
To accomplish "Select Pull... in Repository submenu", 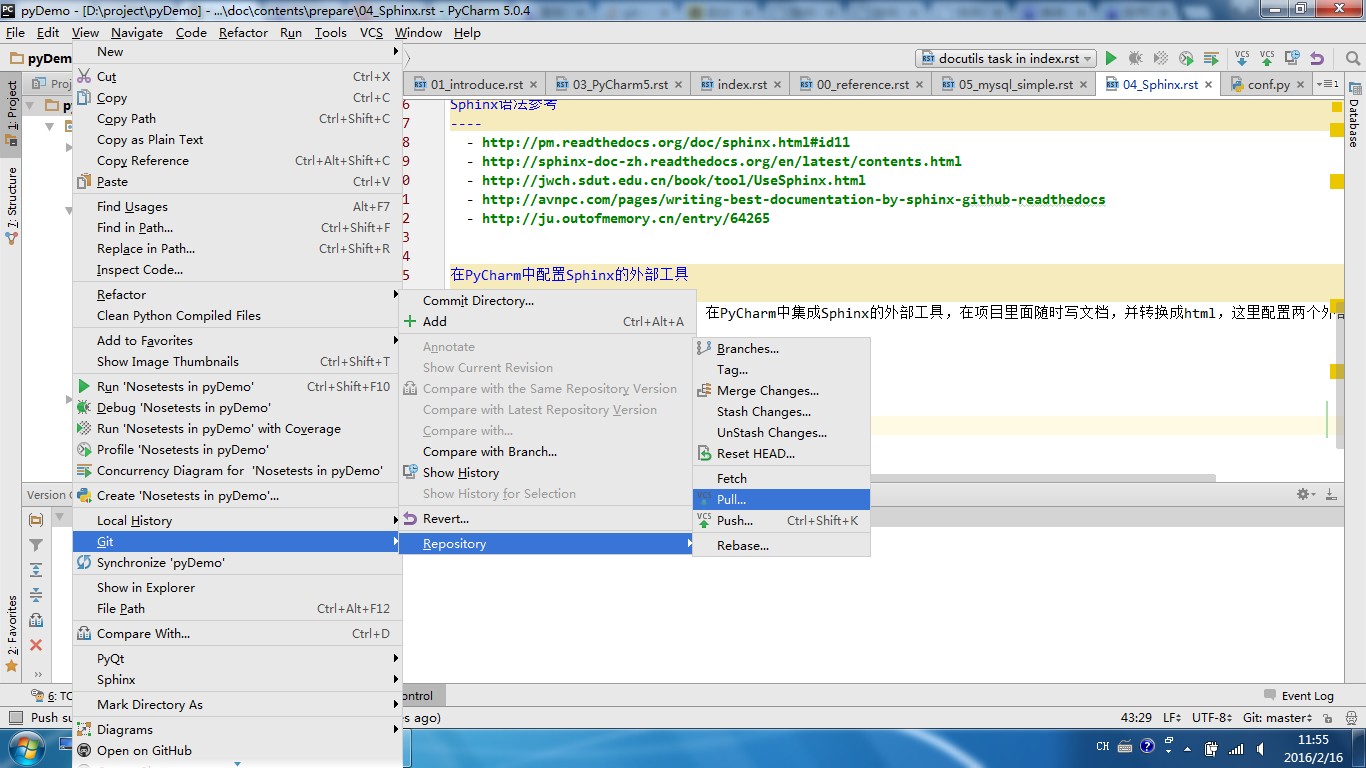I will point(781,500).
